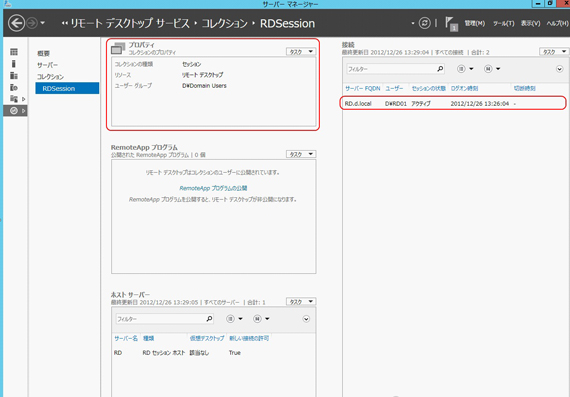
Task: Open the コレクション page in navigation
Action: coord(50,77)
